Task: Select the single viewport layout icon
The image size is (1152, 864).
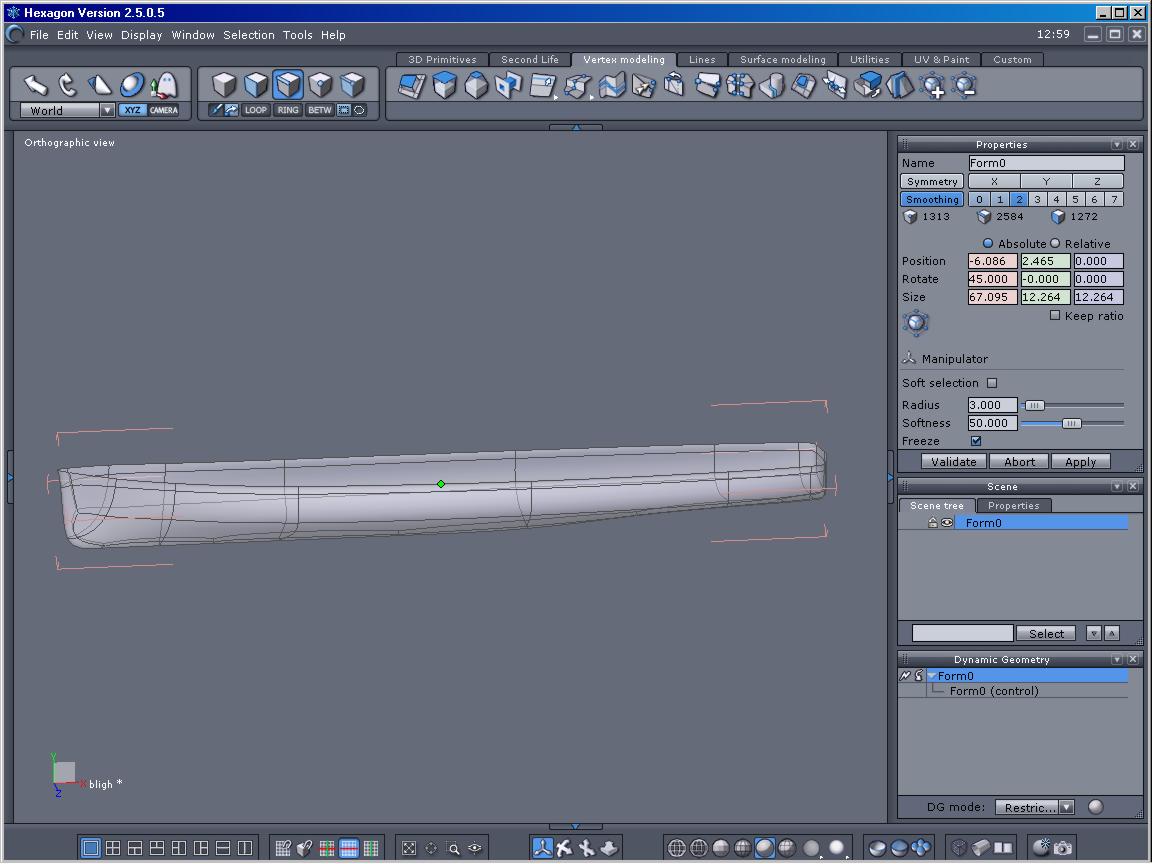Action: pos(91,848)
